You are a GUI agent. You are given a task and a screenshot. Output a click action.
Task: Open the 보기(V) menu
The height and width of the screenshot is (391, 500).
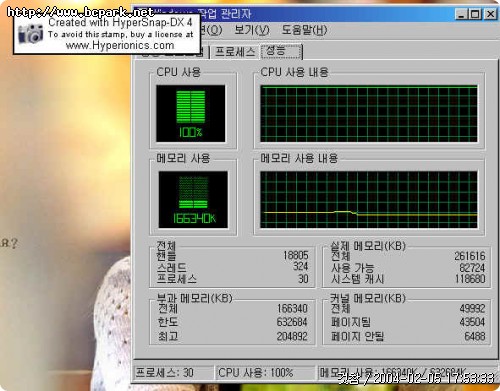[x=252, y=30]
